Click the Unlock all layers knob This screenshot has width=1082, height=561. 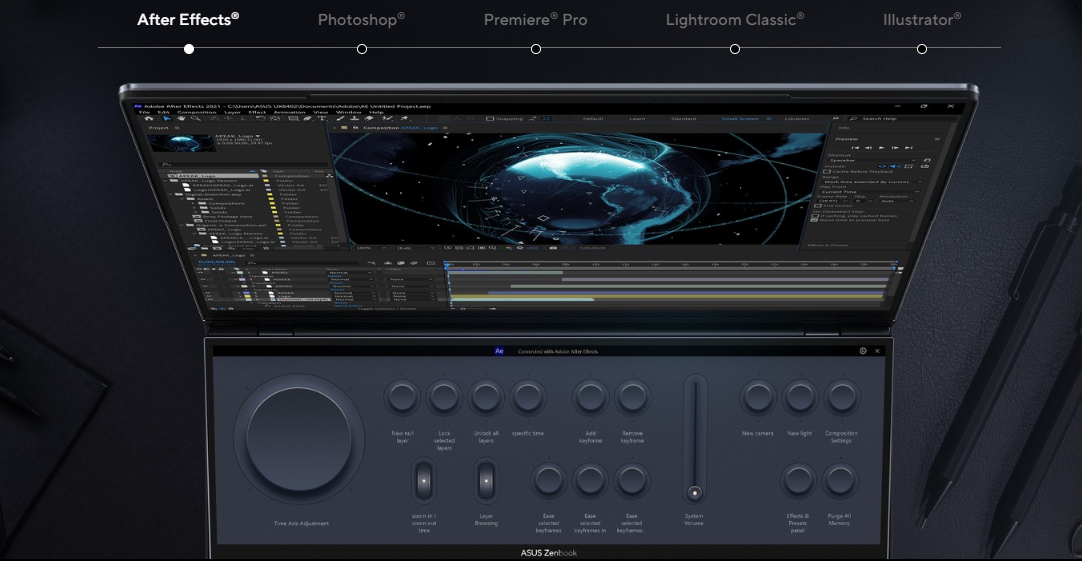(x=486, y=397)
